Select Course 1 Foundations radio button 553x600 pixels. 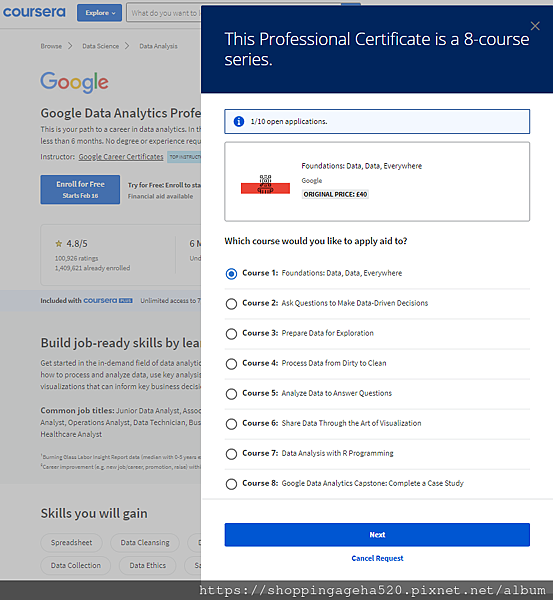pos(231,274)
